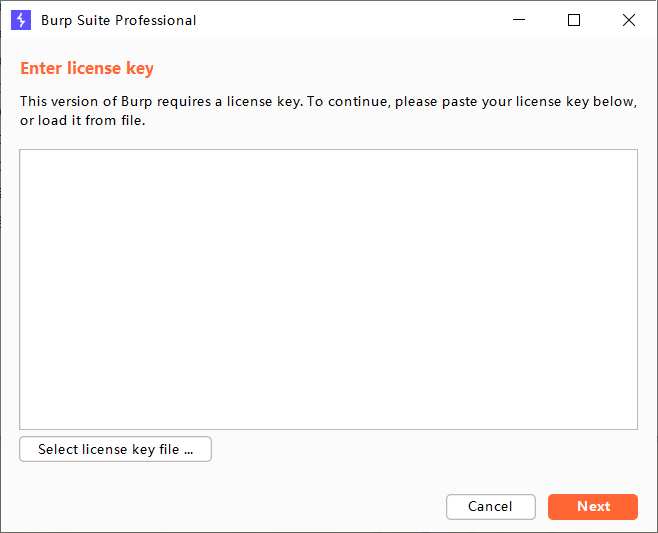Click the dash minimize icon in title bar
The image size is (658, 533).
(520, 20)
